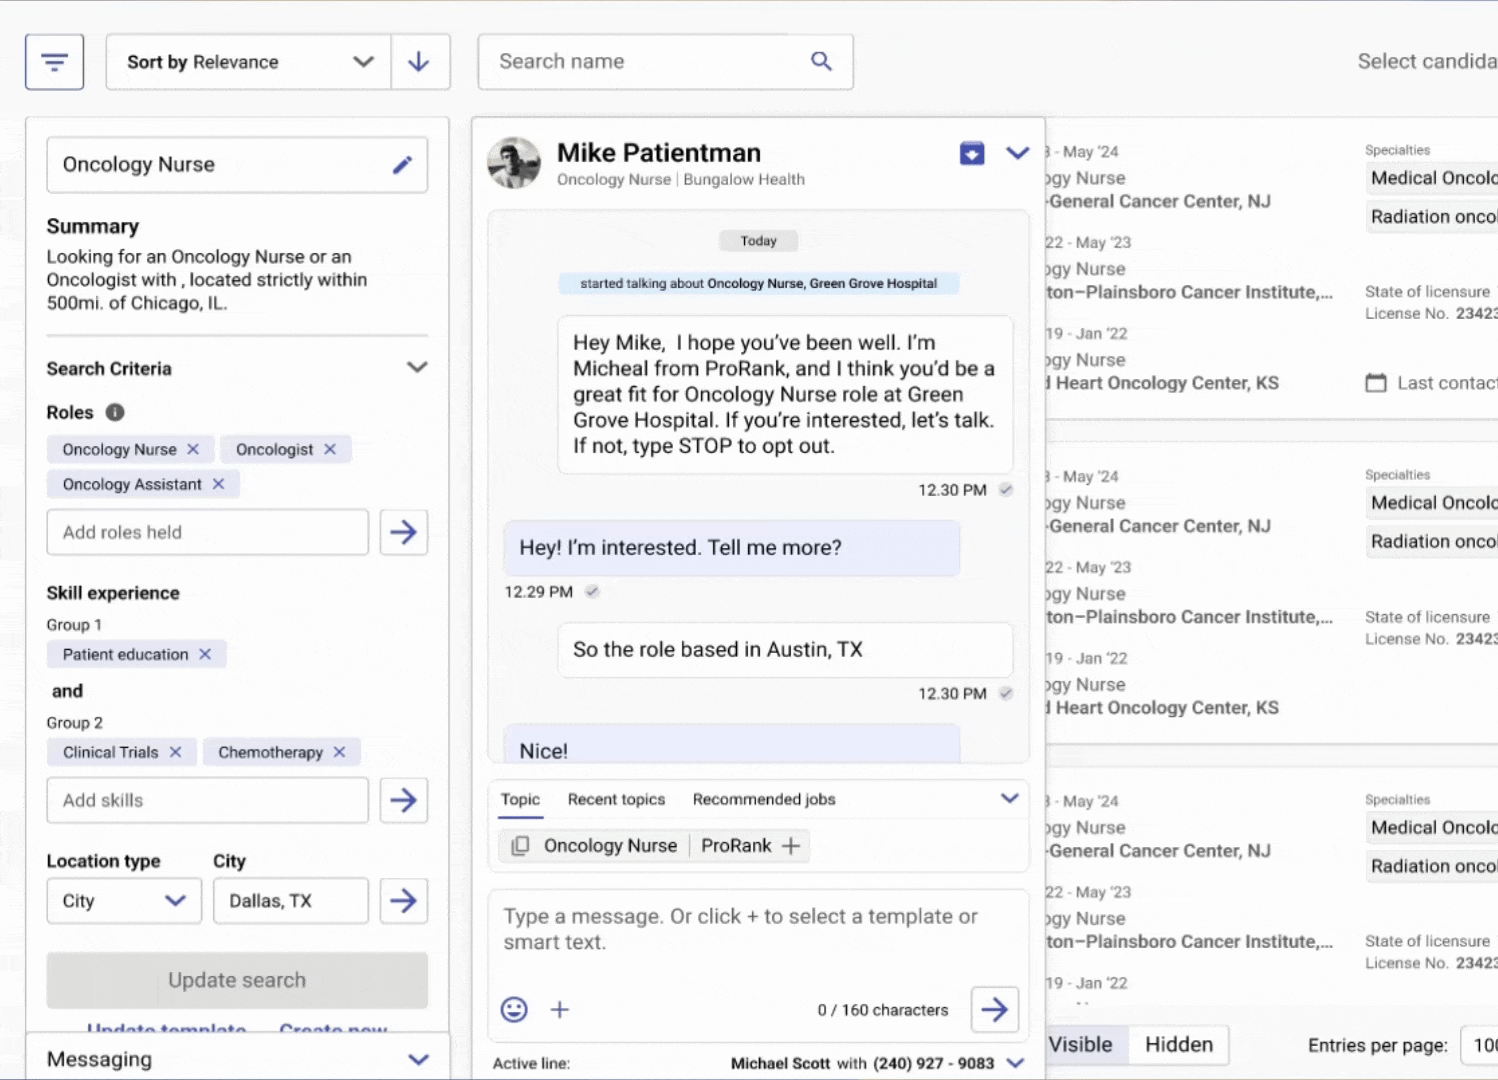Viewport: 1498px width, 1080px height.
Task: Collapse the Topic panel chevron
Action: coord(1010,798)
